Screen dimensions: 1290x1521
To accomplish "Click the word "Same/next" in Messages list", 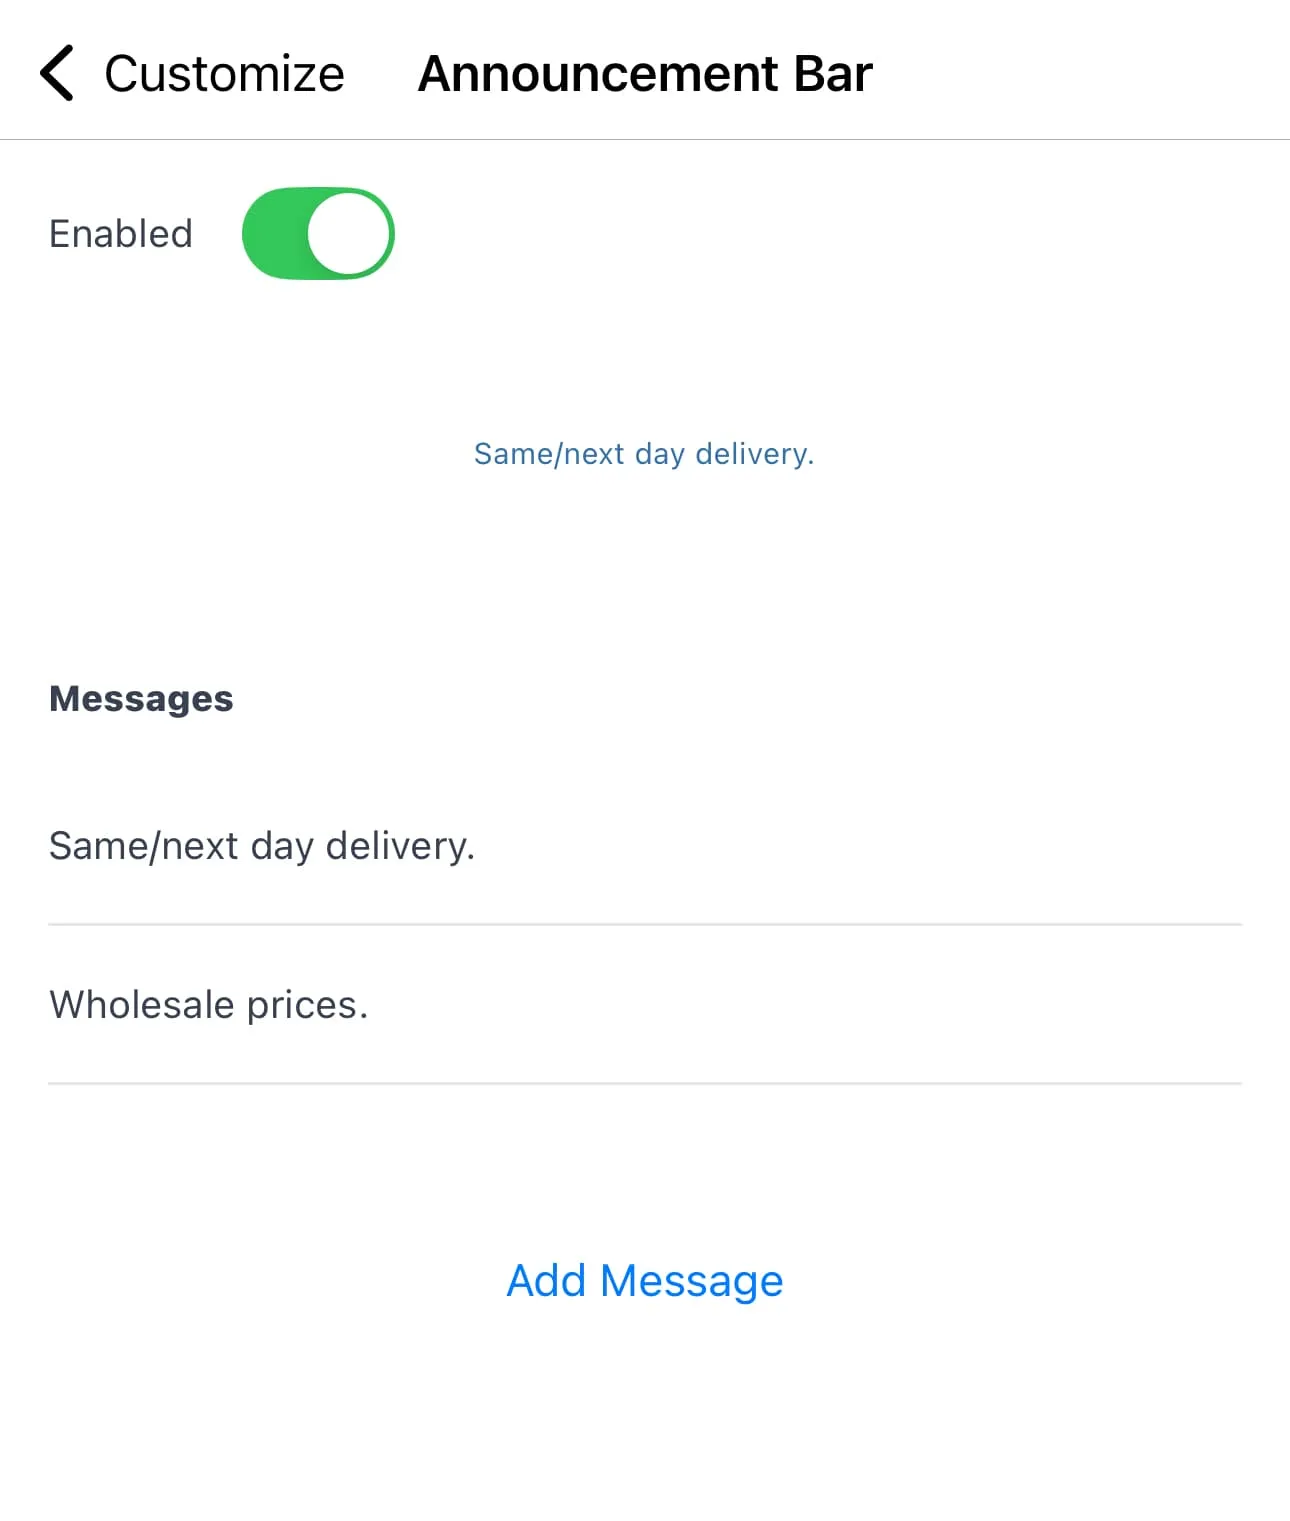I will pyautogui.click(x=144, y=846).
